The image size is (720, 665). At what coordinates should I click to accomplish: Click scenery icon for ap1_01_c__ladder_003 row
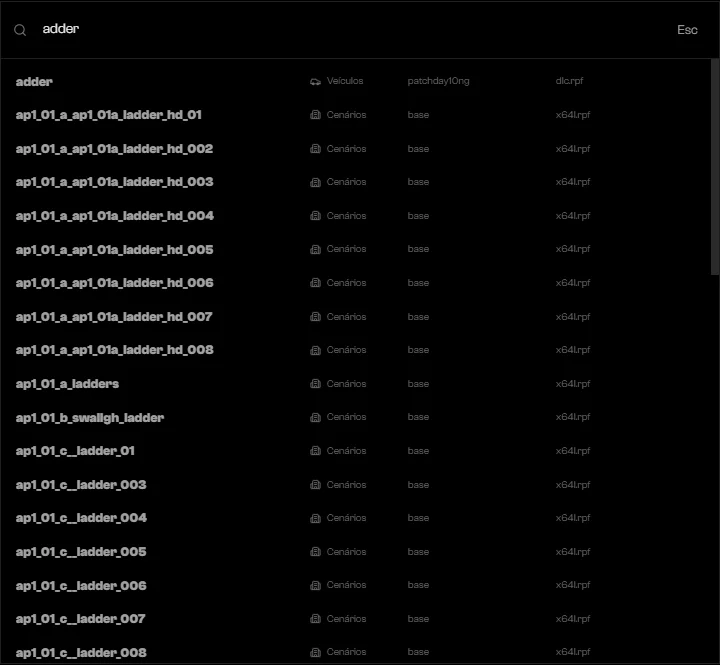click(315, 485)
